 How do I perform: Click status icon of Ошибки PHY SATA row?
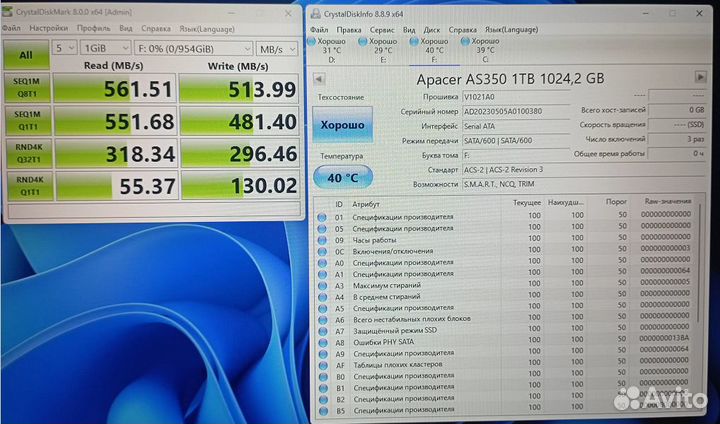pos(323,342)
